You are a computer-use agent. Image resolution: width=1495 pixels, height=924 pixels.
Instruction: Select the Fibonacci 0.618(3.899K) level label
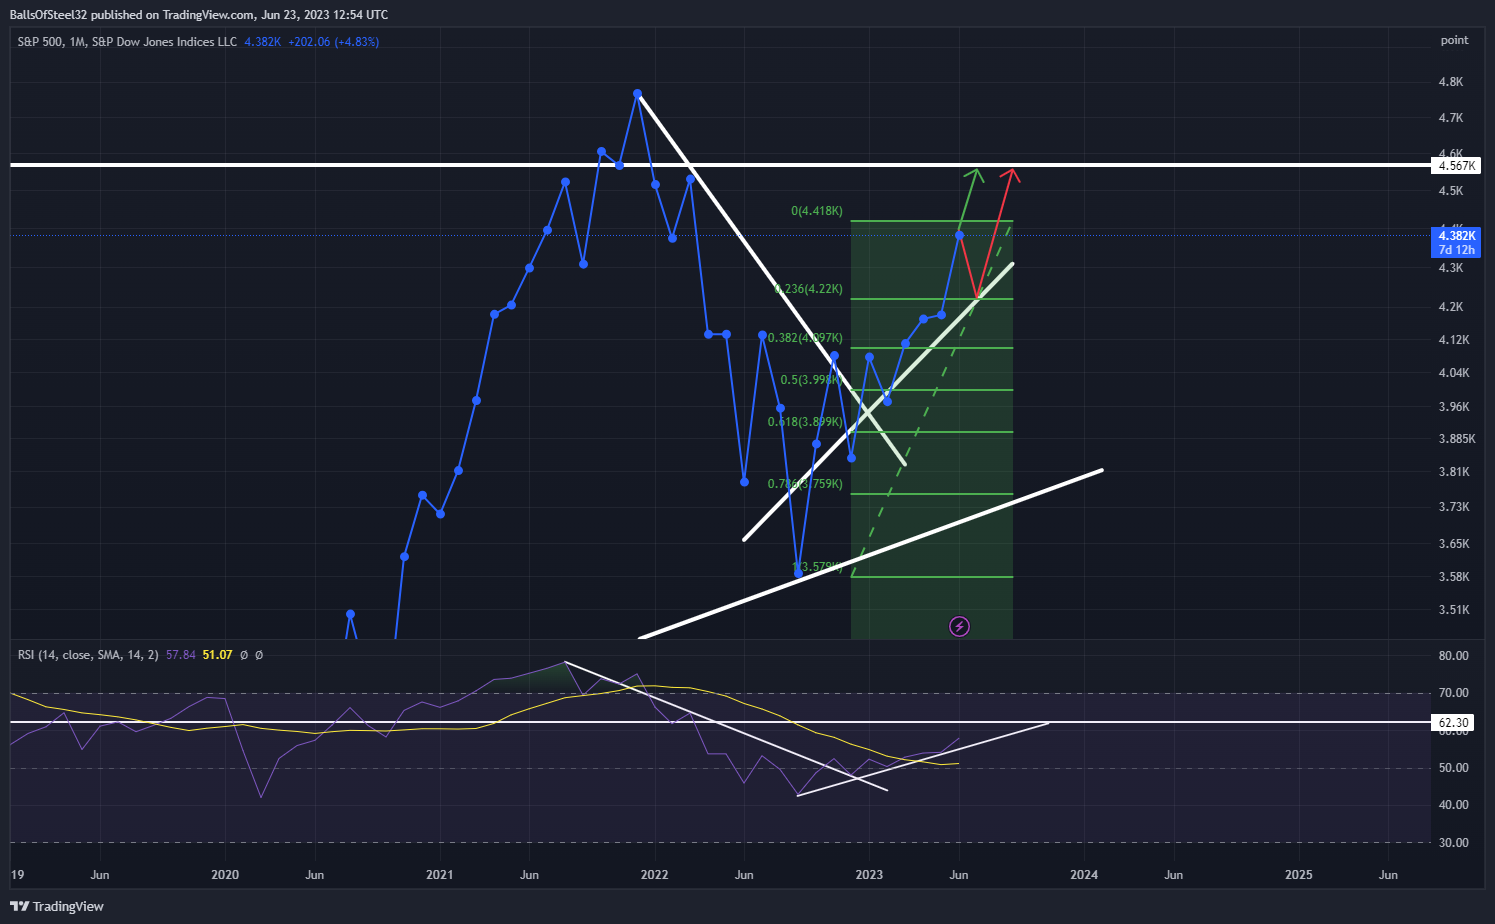pos(805,422)
